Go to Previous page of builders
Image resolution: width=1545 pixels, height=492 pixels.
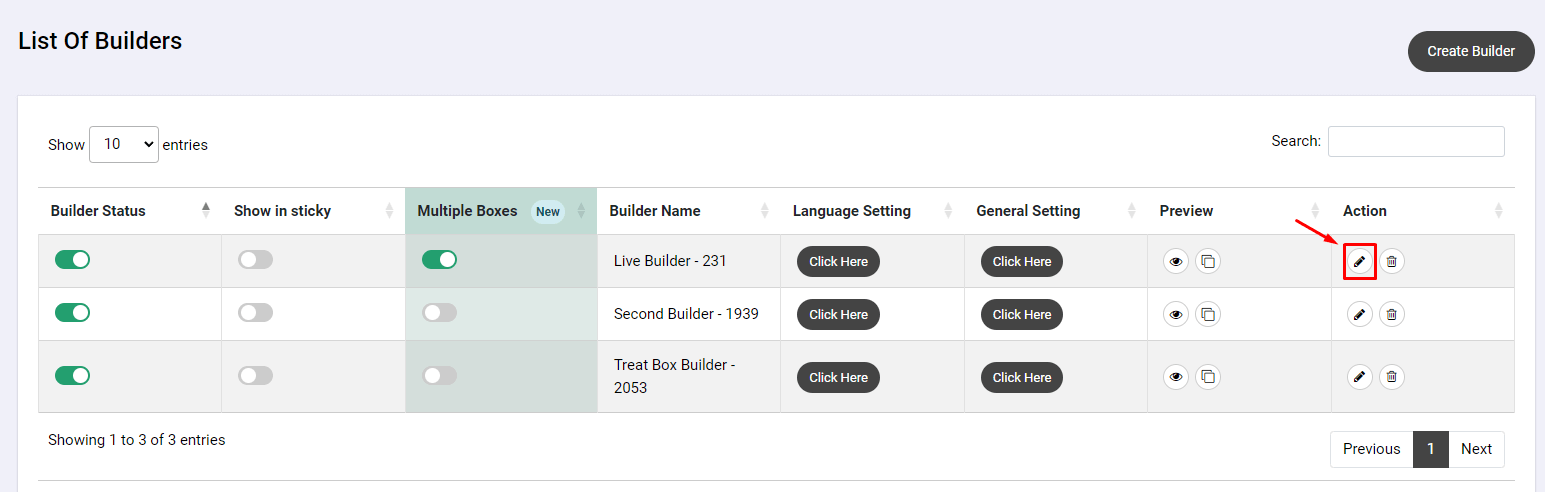click(x=1371, y=449)
